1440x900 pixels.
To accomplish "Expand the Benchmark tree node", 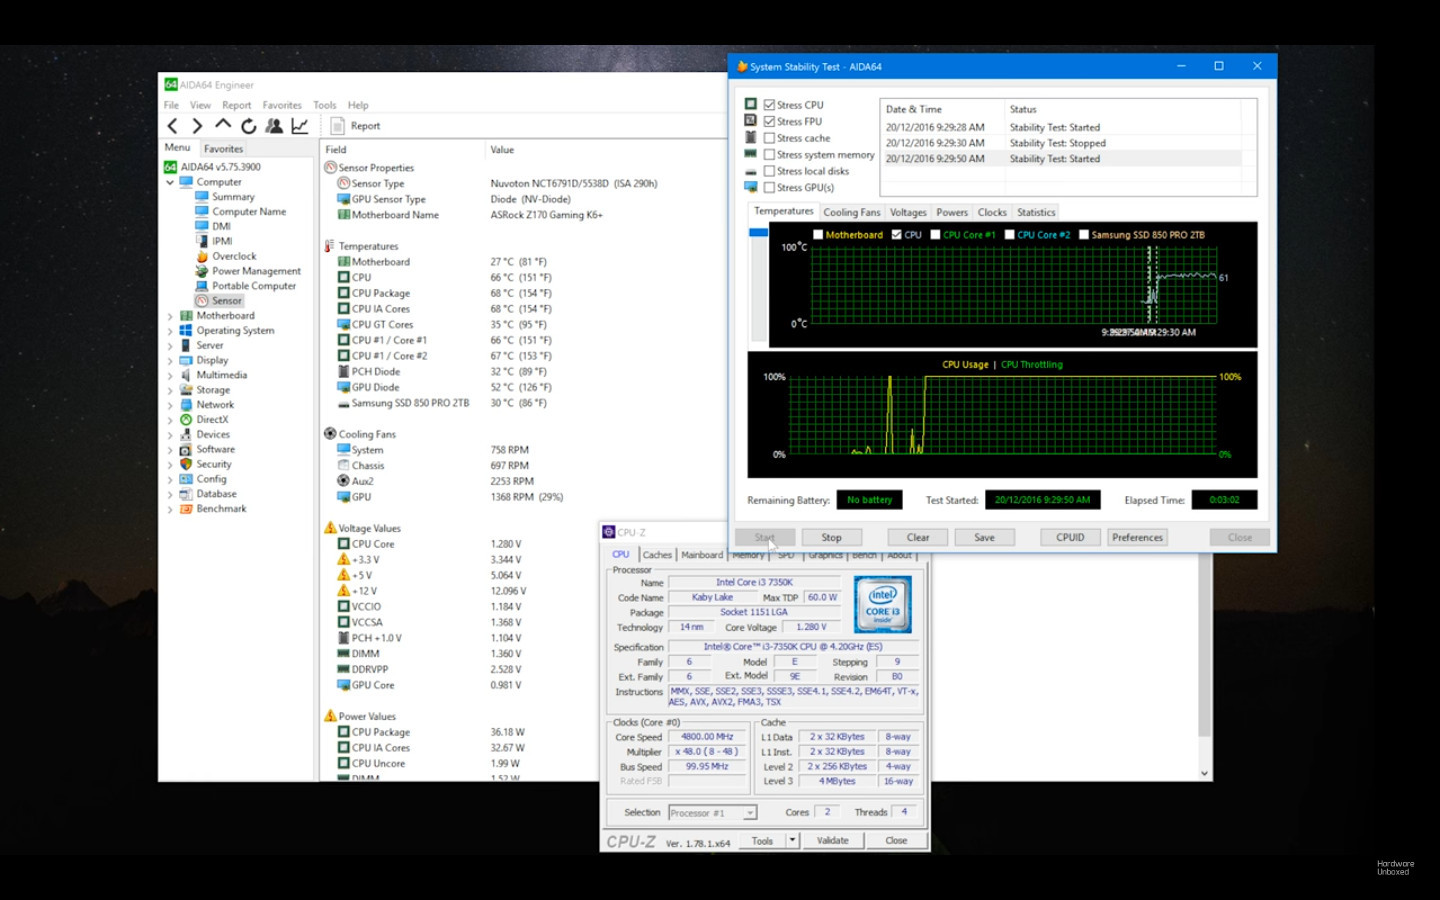I will click(170, 509).
